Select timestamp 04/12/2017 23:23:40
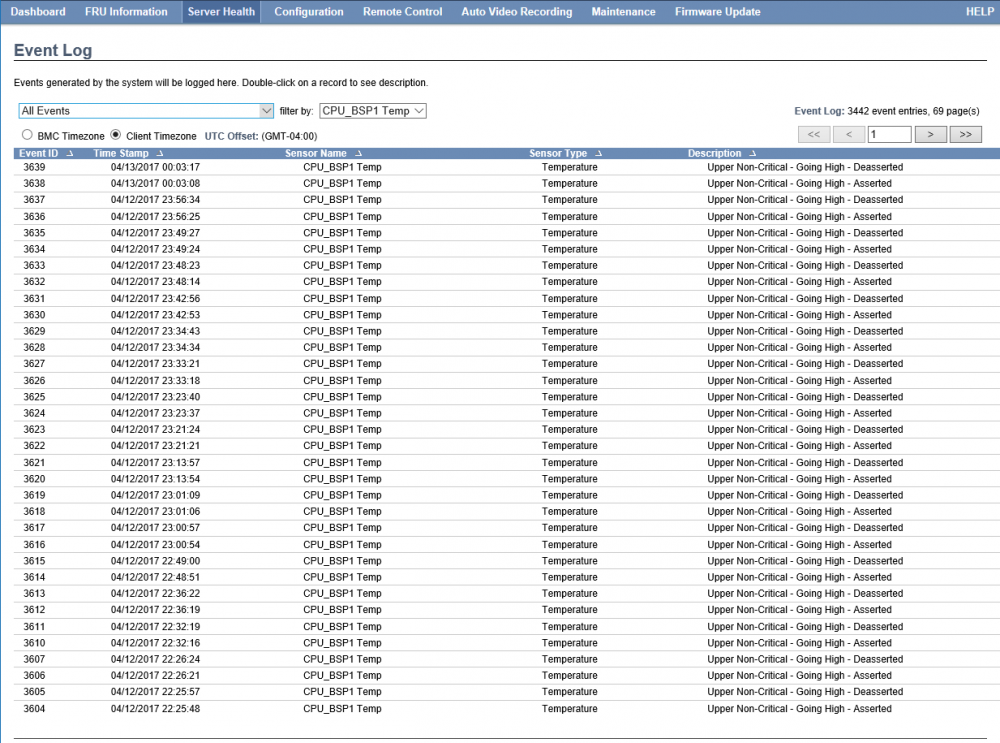Viewport: 1000px width, 743px height. point(155,397)
